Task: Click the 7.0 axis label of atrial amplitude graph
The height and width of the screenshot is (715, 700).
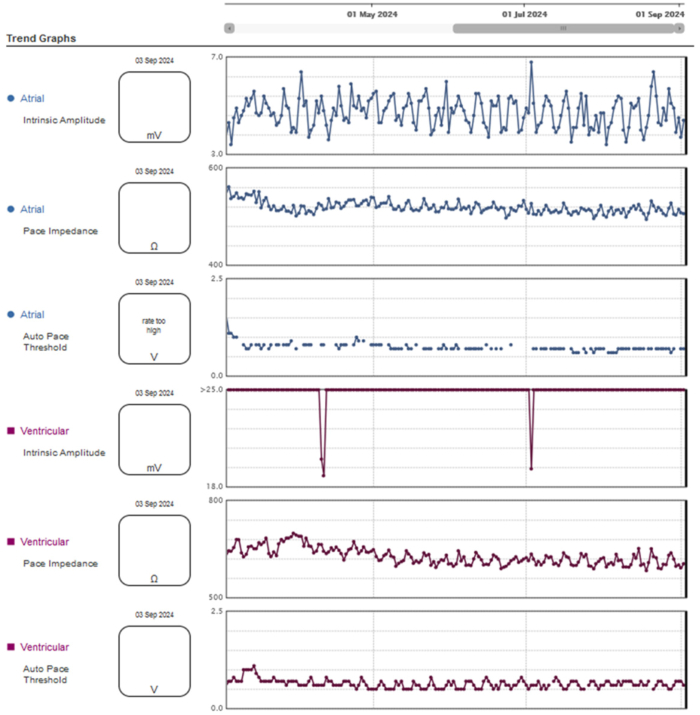Action: point(217,57)
